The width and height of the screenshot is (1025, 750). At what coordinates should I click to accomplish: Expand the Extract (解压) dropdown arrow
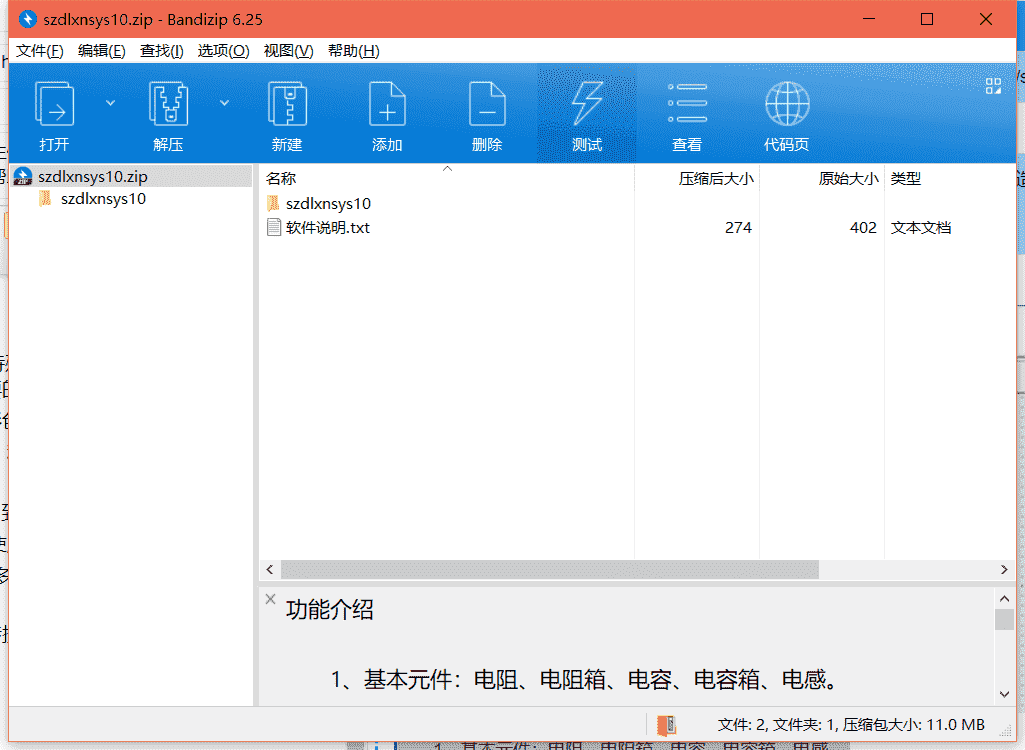(224, 103)
